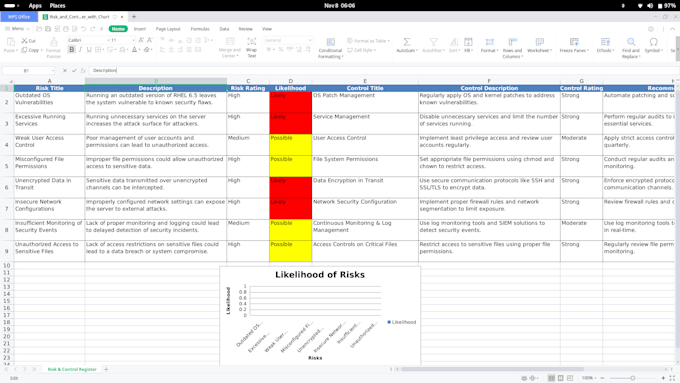The width and height of the screenshot is (680, 383).
Task: Switch to the Data tab
Action: [x=224, y=29]
